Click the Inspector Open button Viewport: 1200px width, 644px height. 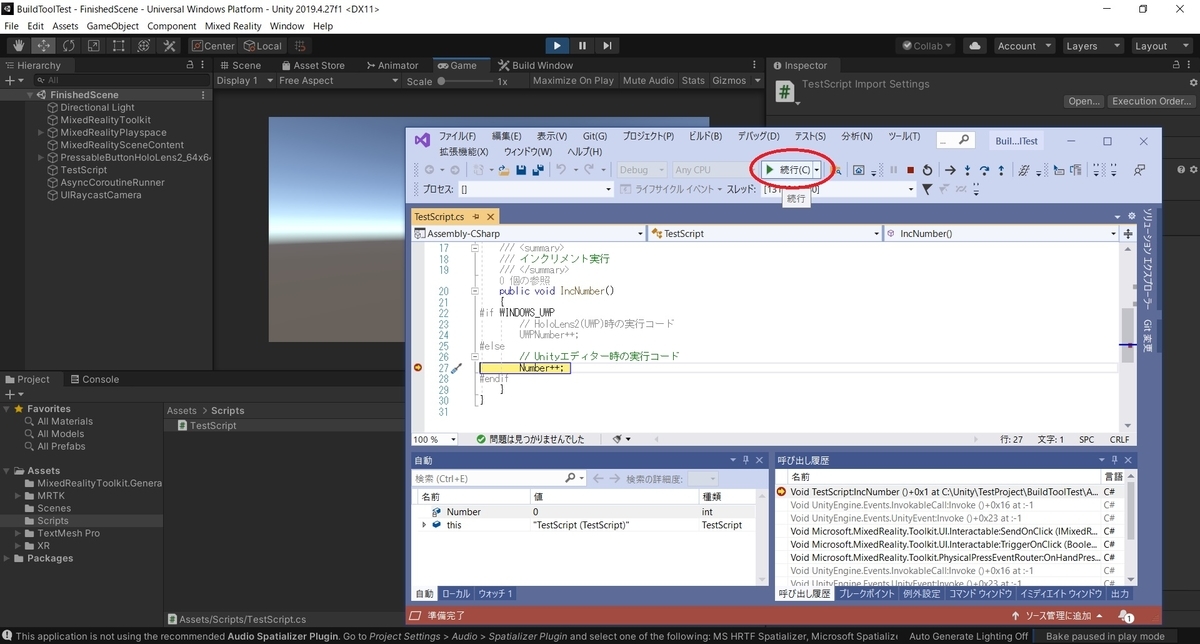coord(1084,101)
